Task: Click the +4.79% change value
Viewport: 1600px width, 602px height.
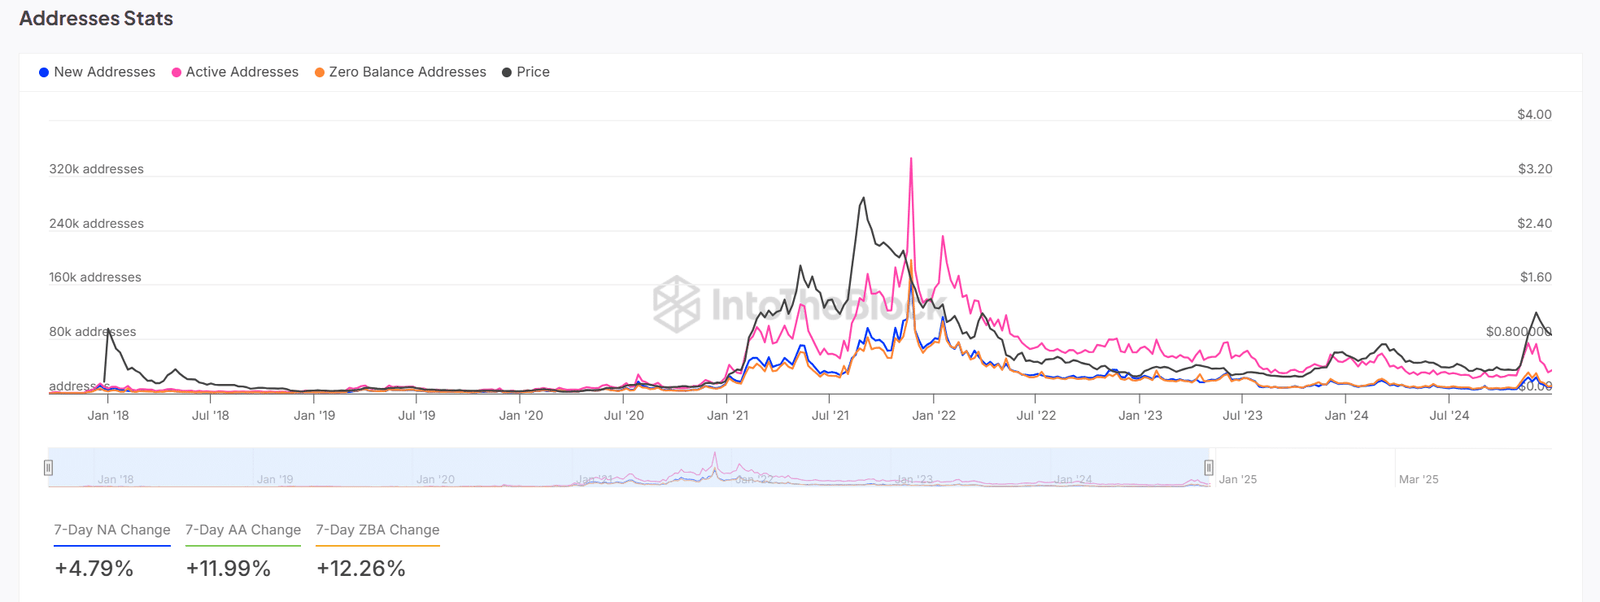Action: tap(94, 569)
